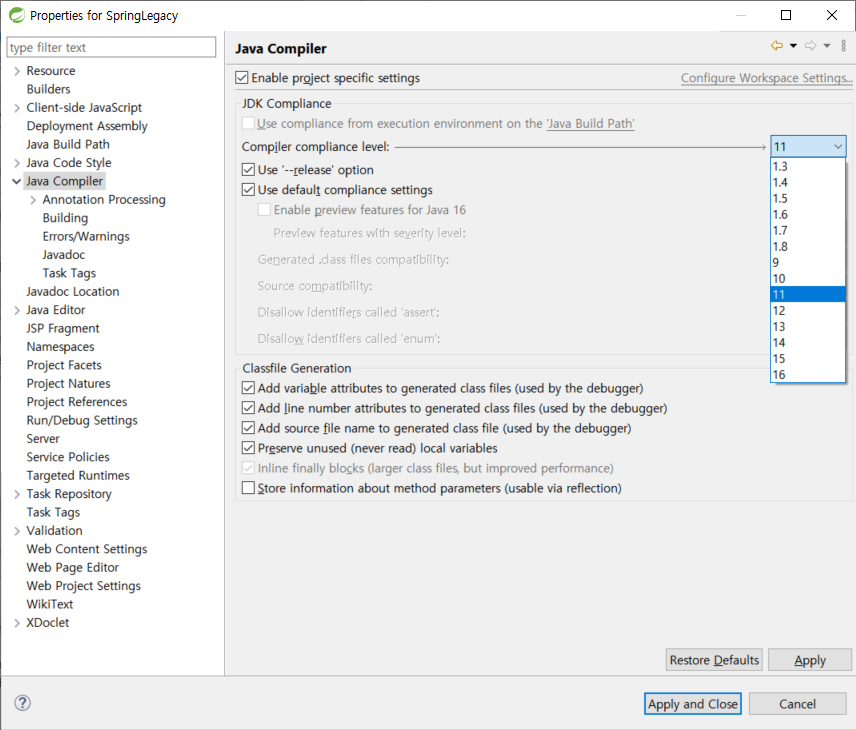Expand the Resource tree node
The height and width of the screenshot is (730, 856).
point(17,71)
